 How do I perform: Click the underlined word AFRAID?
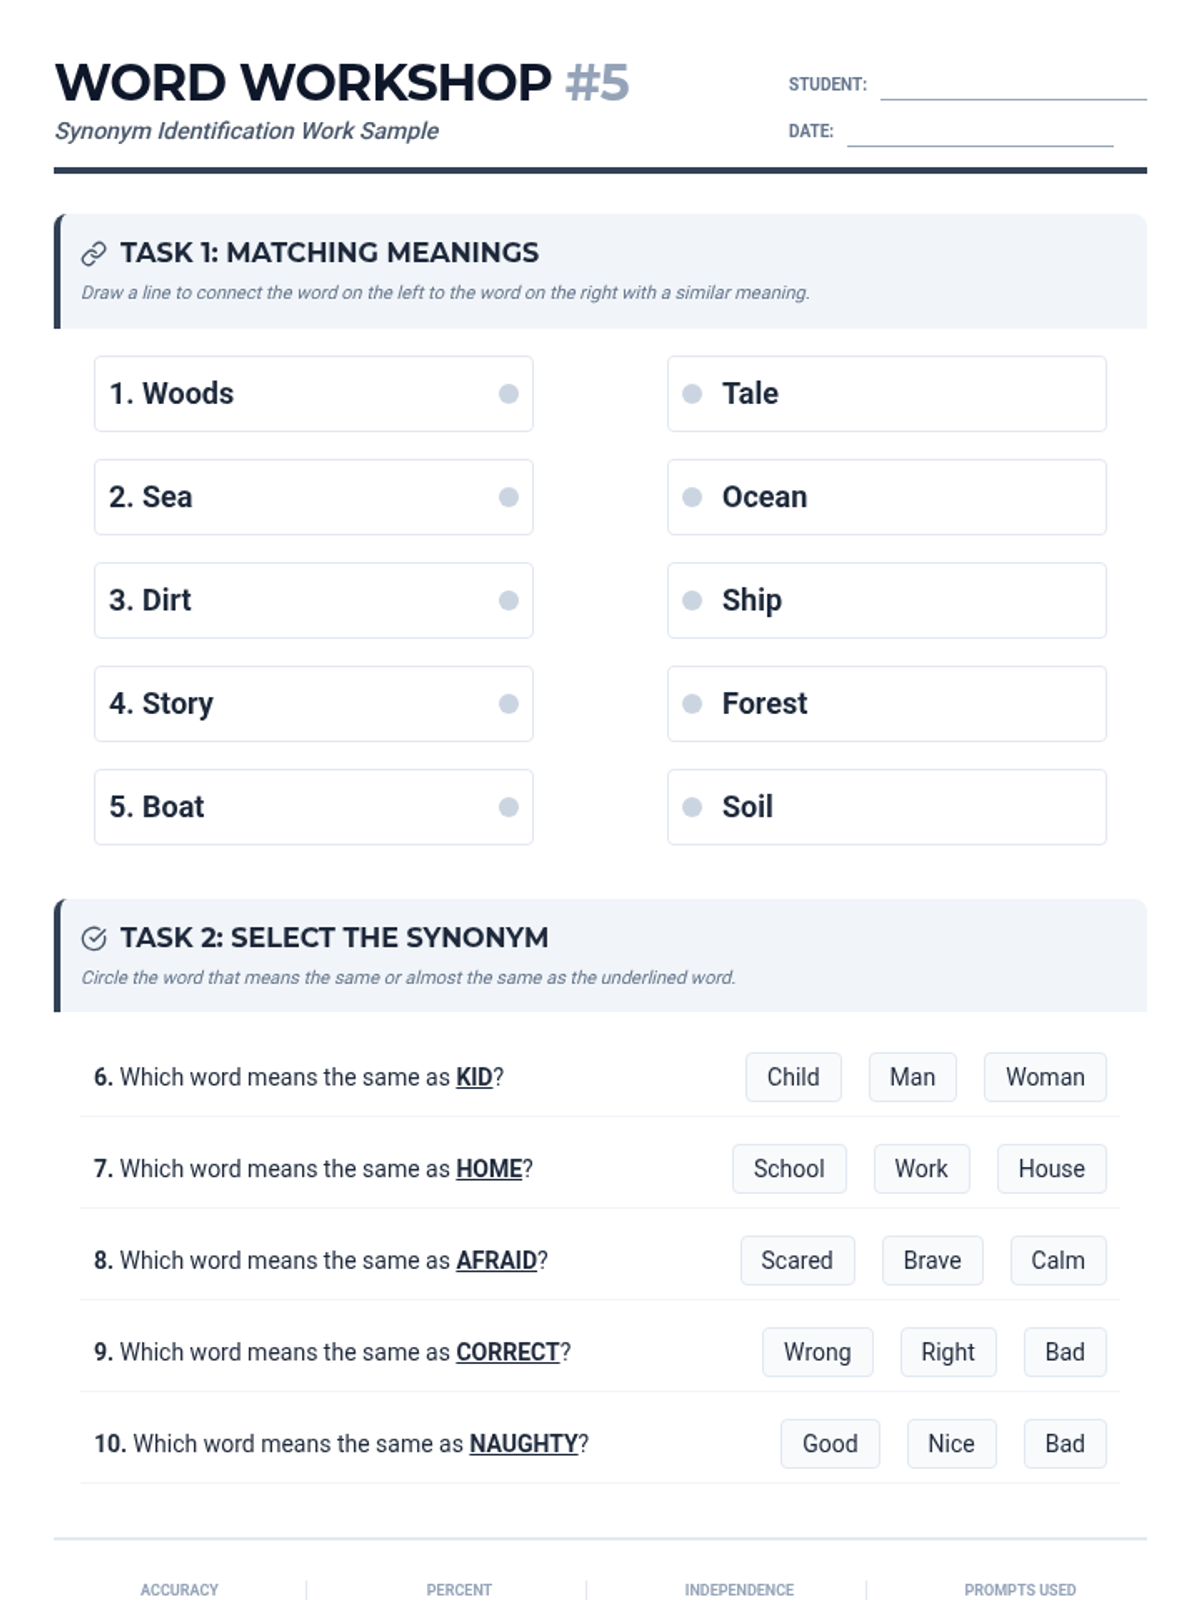[x=496, y=1260]
